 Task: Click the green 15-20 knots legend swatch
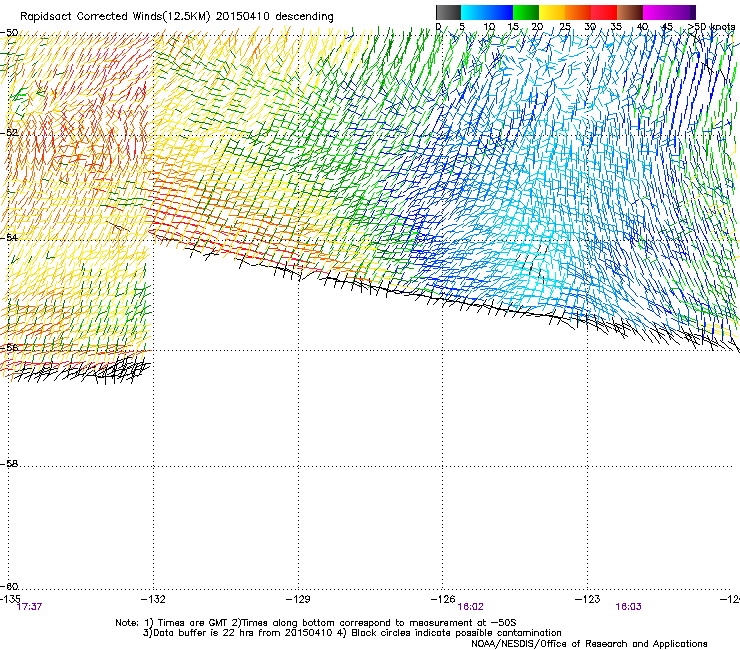tap(526, 12)
